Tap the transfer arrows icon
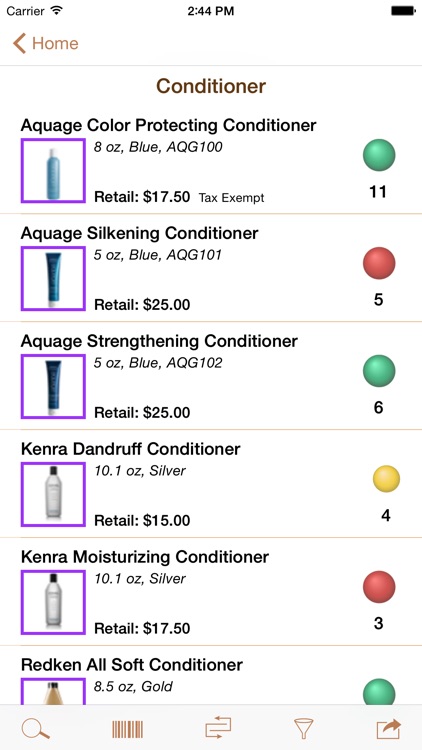This screenshot has height=750, width=422. tap(218, 728)
